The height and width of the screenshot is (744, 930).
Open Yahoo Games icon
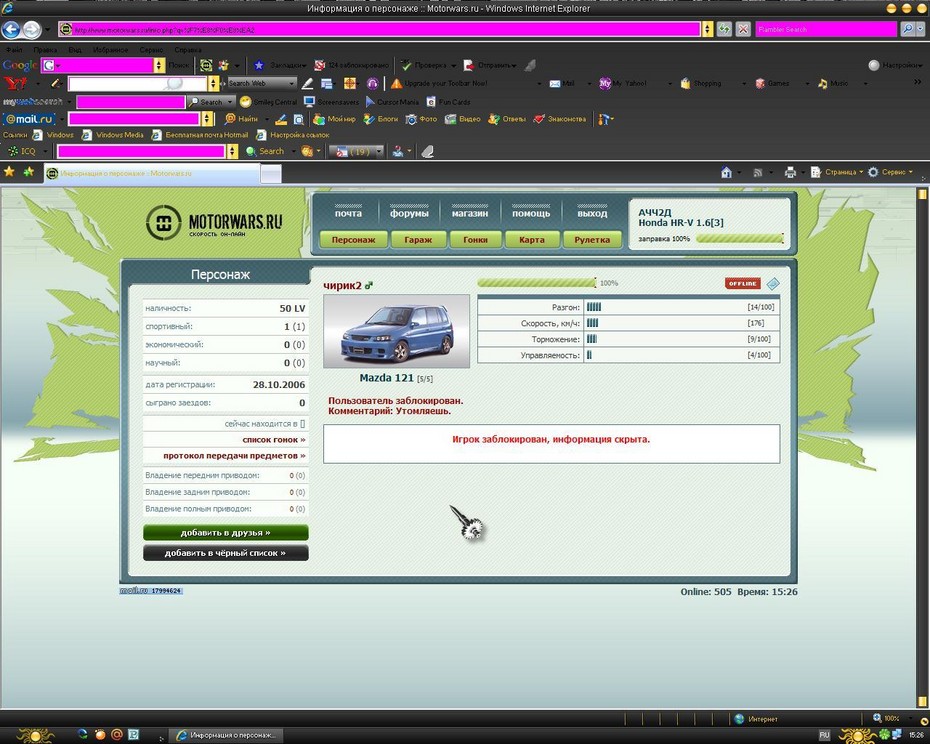click(x=760, y=84)
